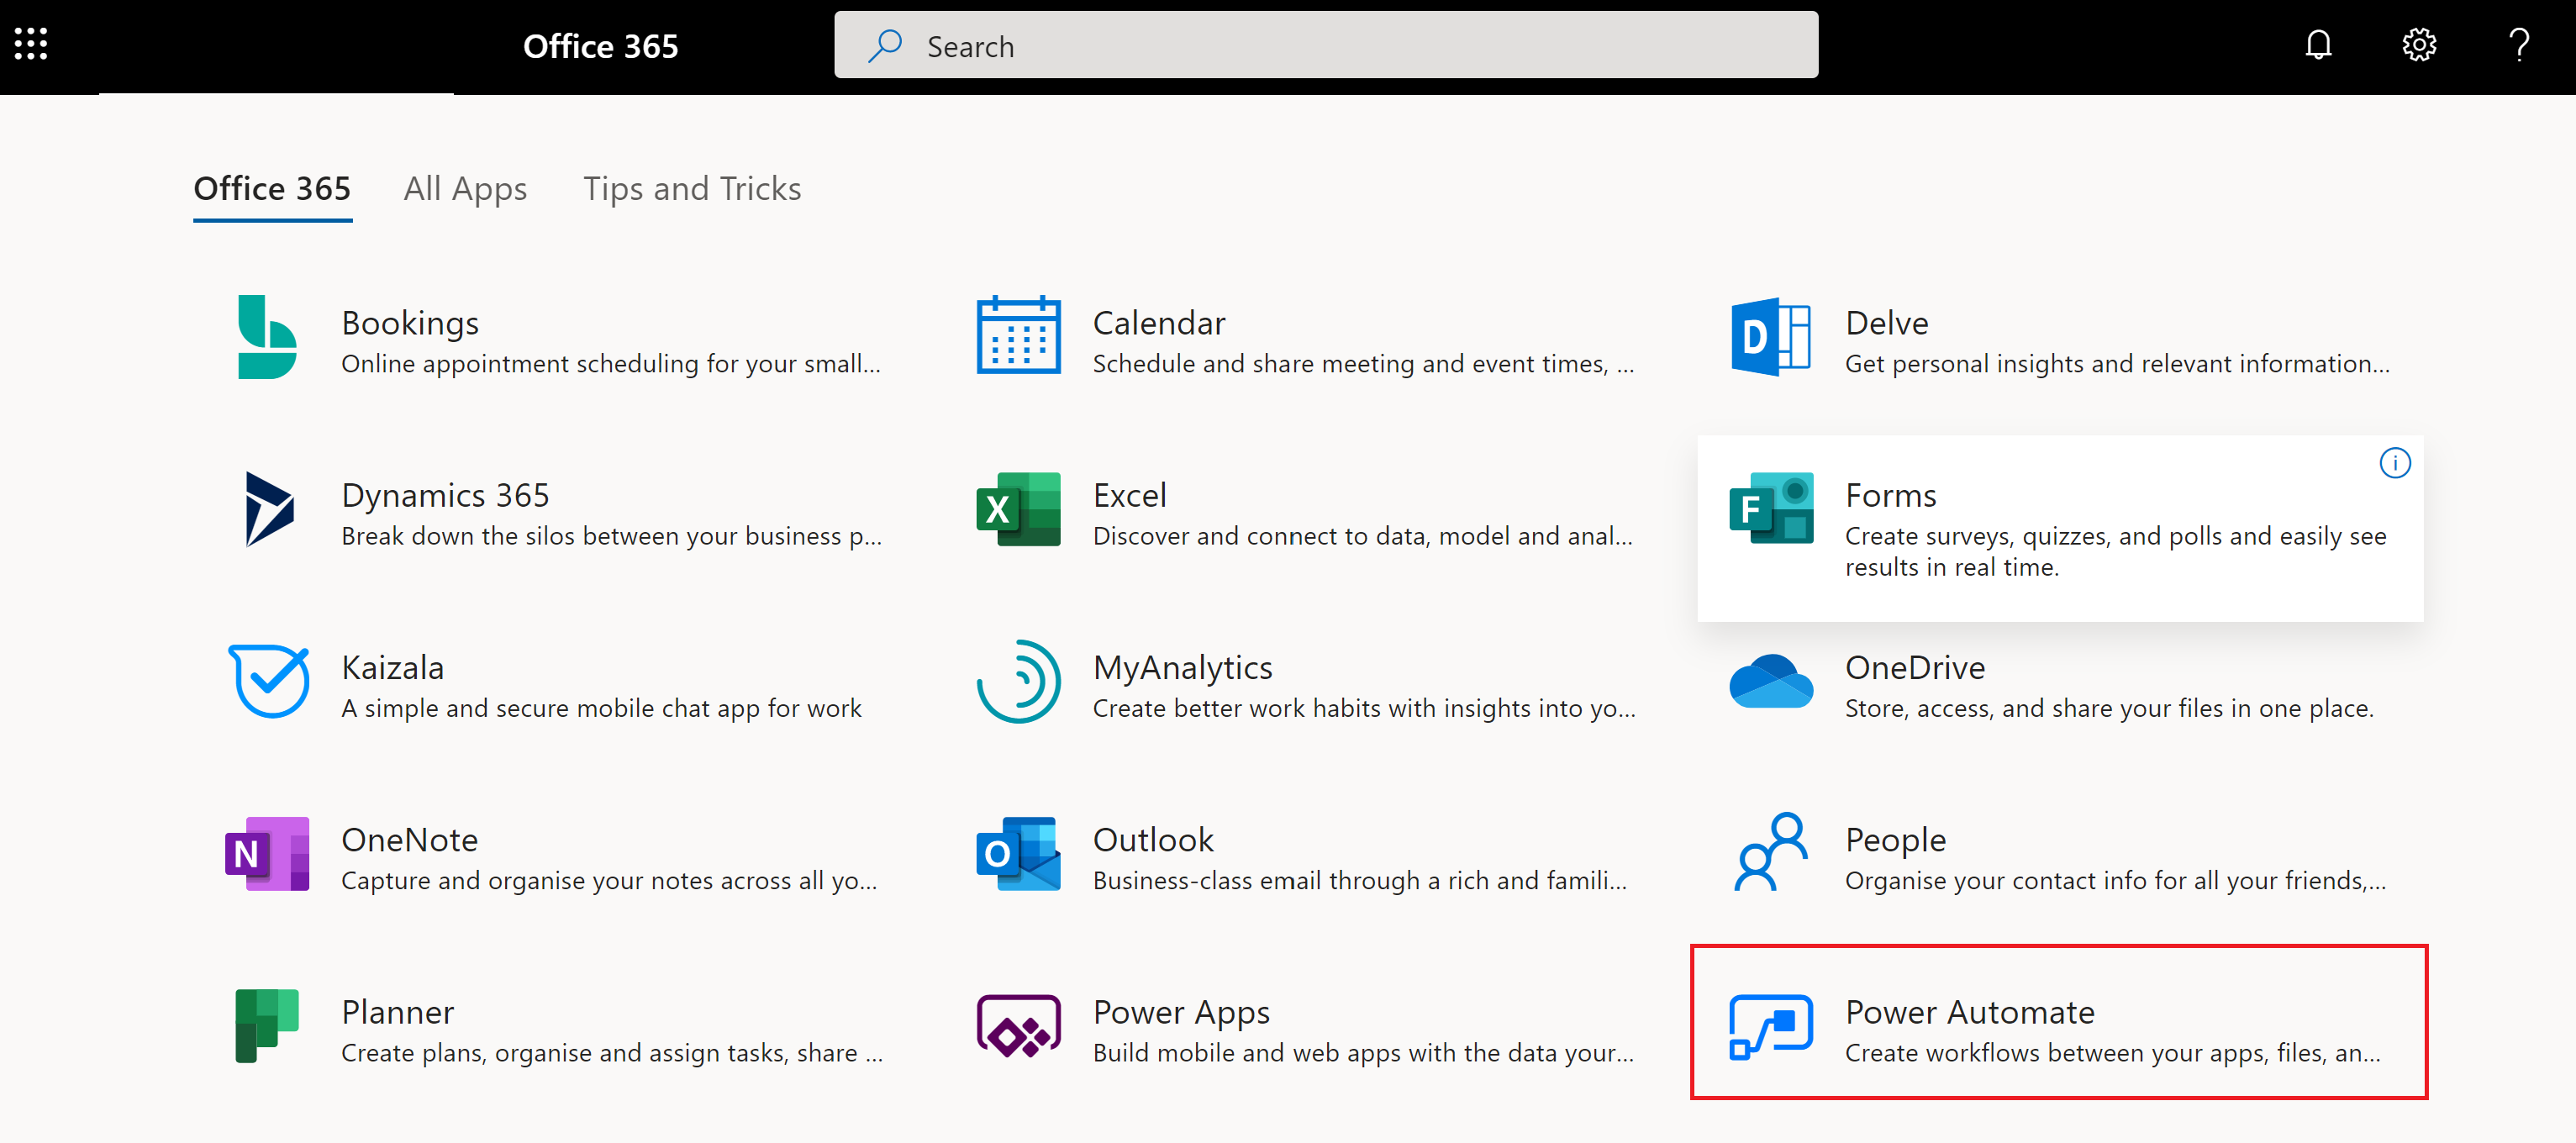Click 'Get personal insights and relevant information...' text
2576x1143 pixels.
click(2117, 364)
